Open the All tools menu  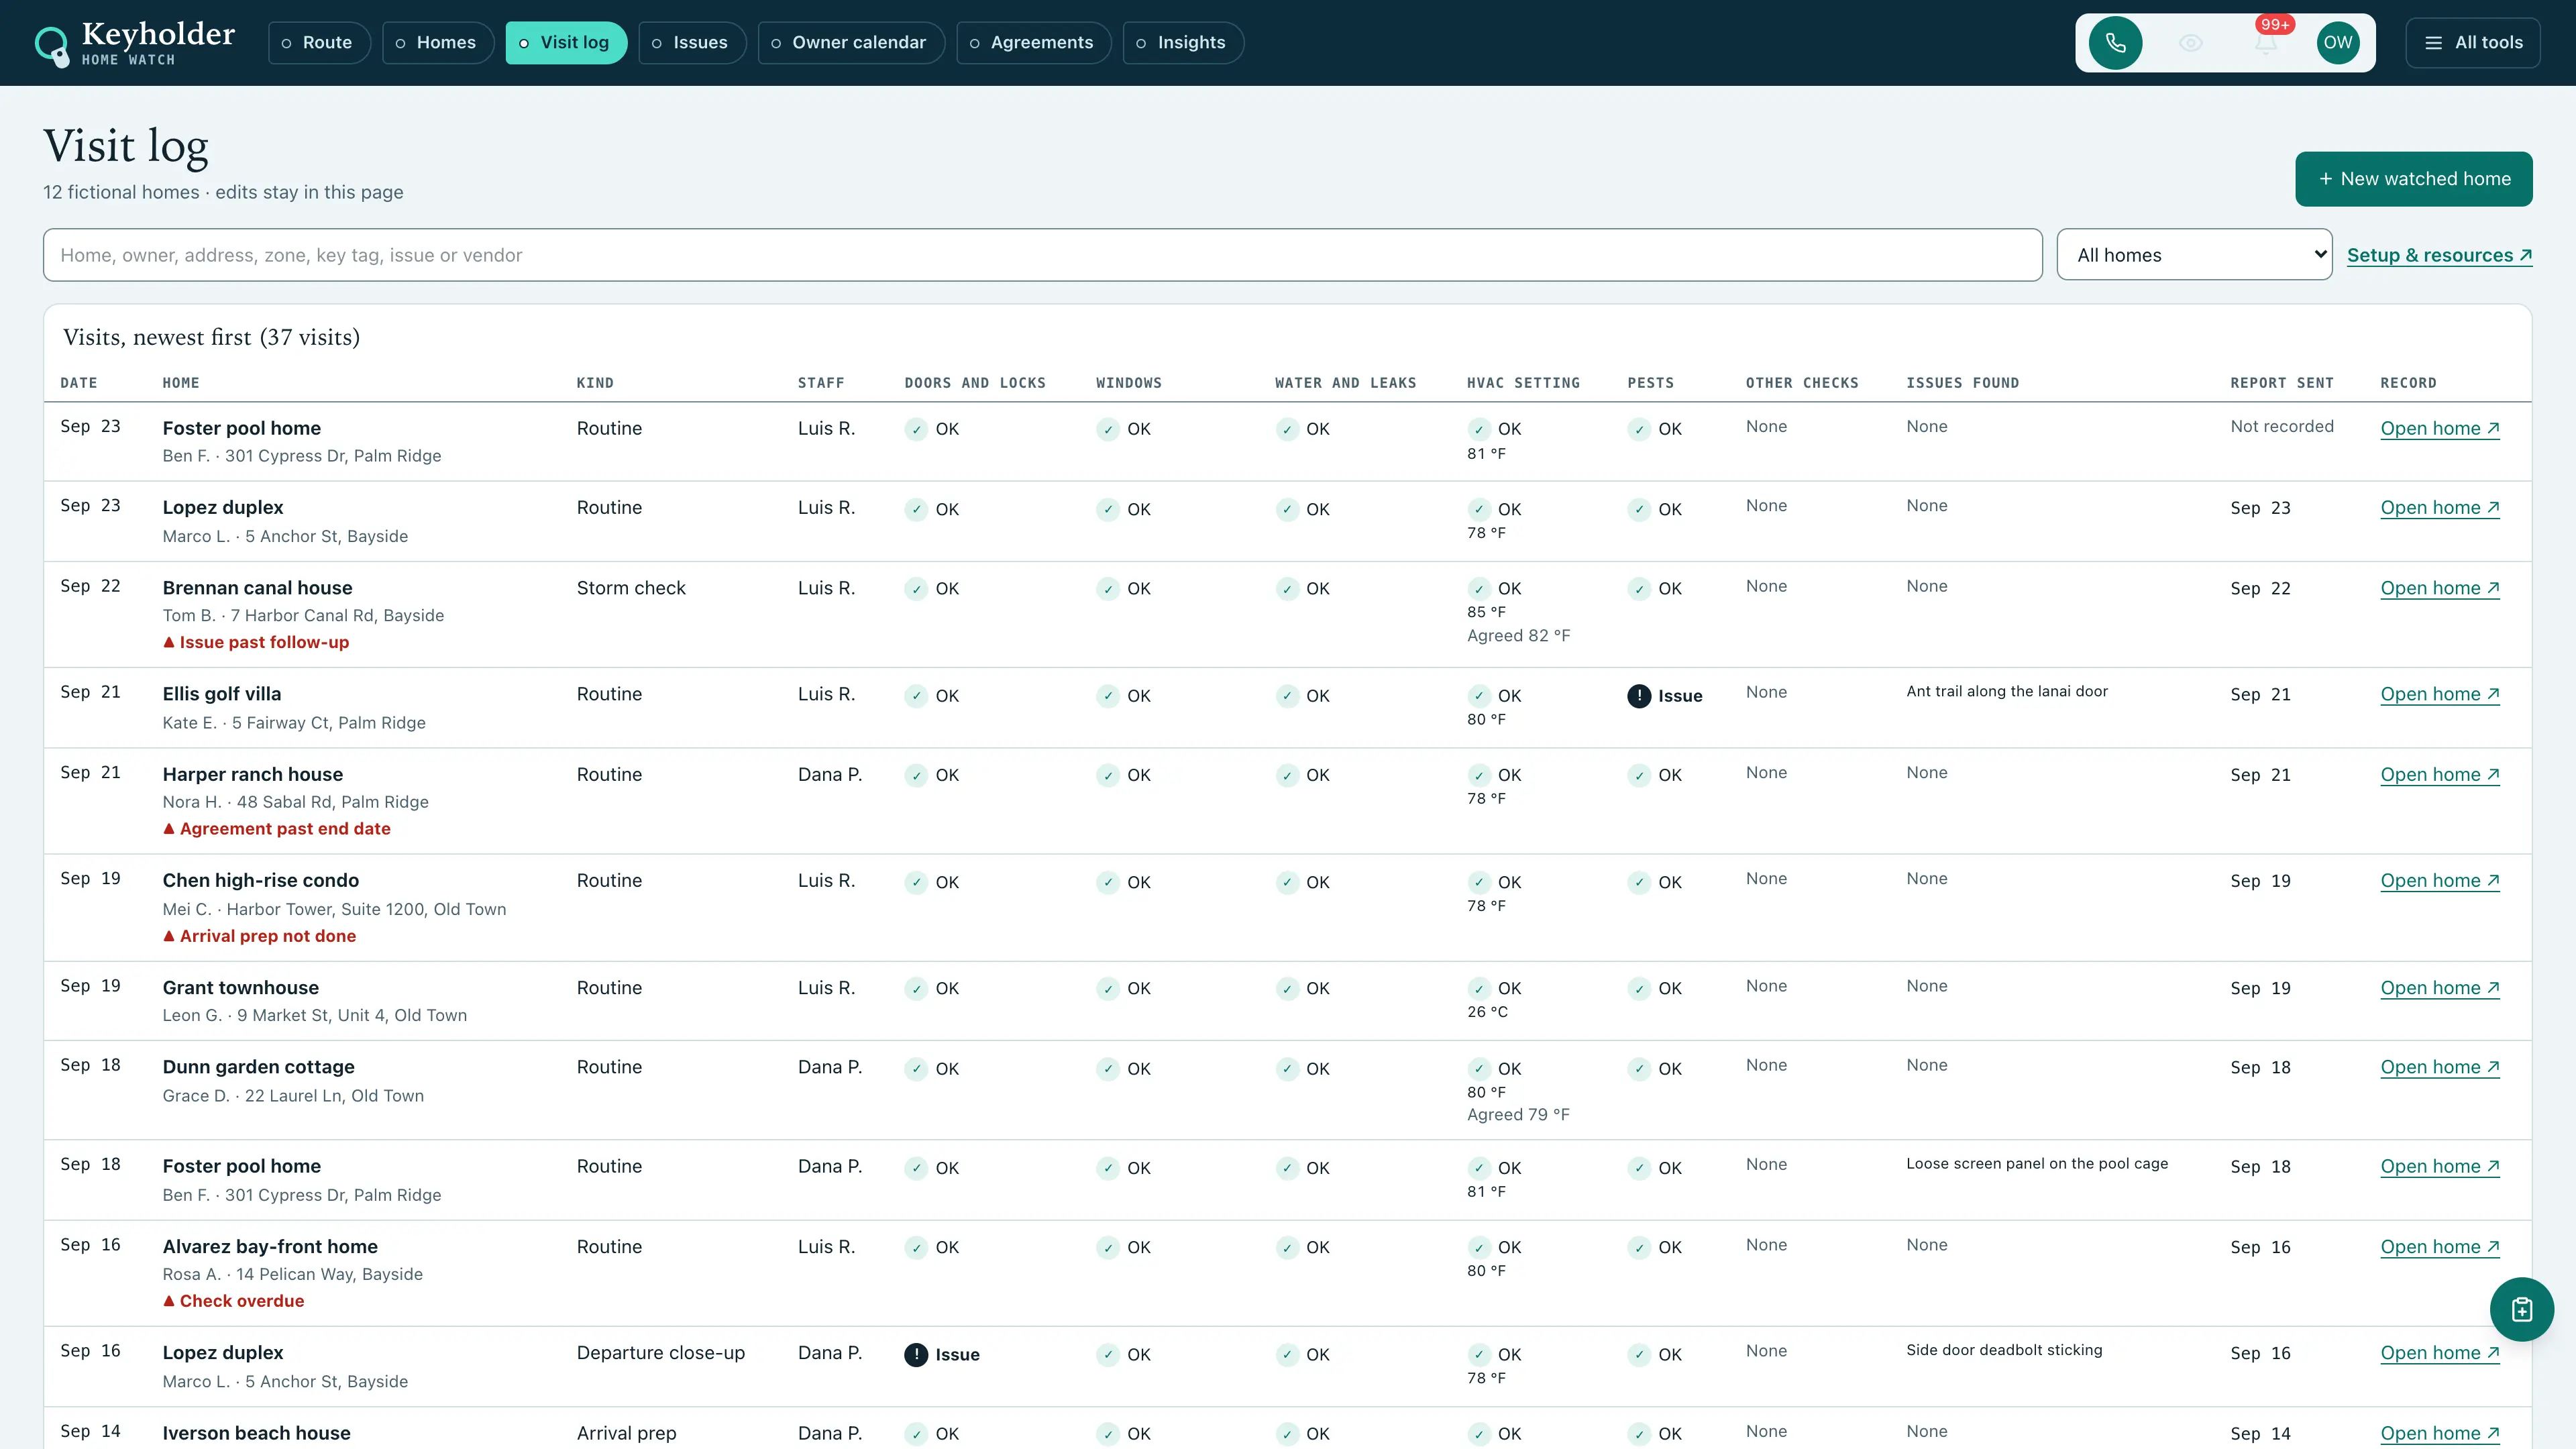(2473, 43)
